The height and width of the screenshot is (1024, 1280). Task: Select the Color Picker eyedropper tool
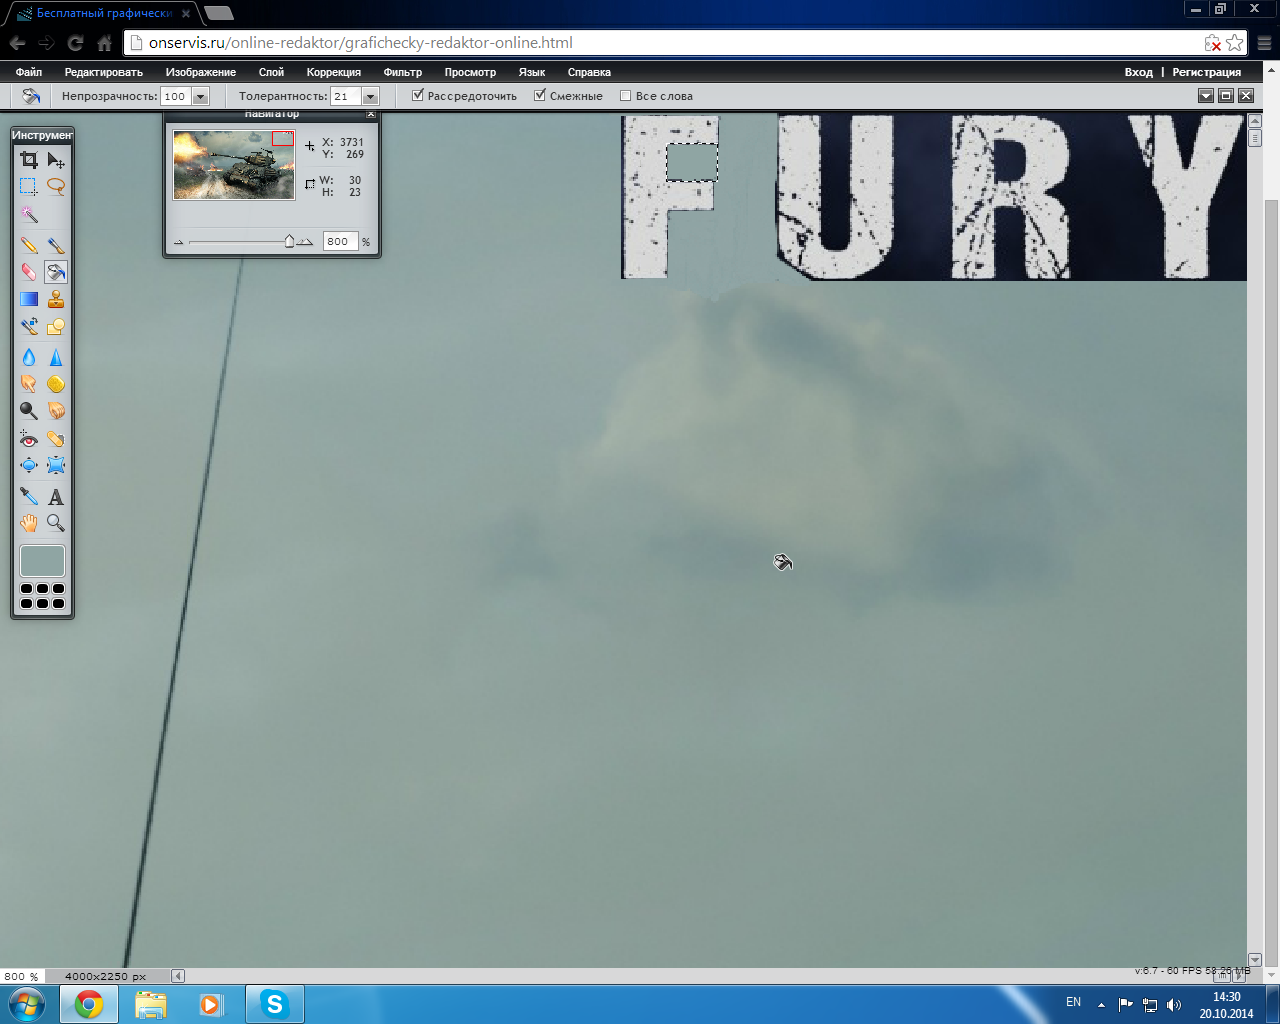pyautogui.click(x=29, y=496)
